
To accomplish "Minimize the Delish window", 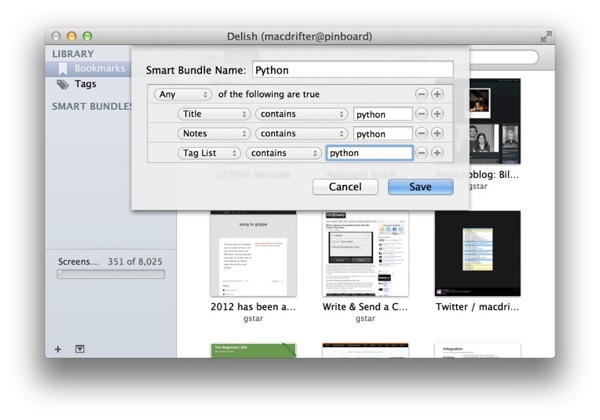I will (72, 36).
